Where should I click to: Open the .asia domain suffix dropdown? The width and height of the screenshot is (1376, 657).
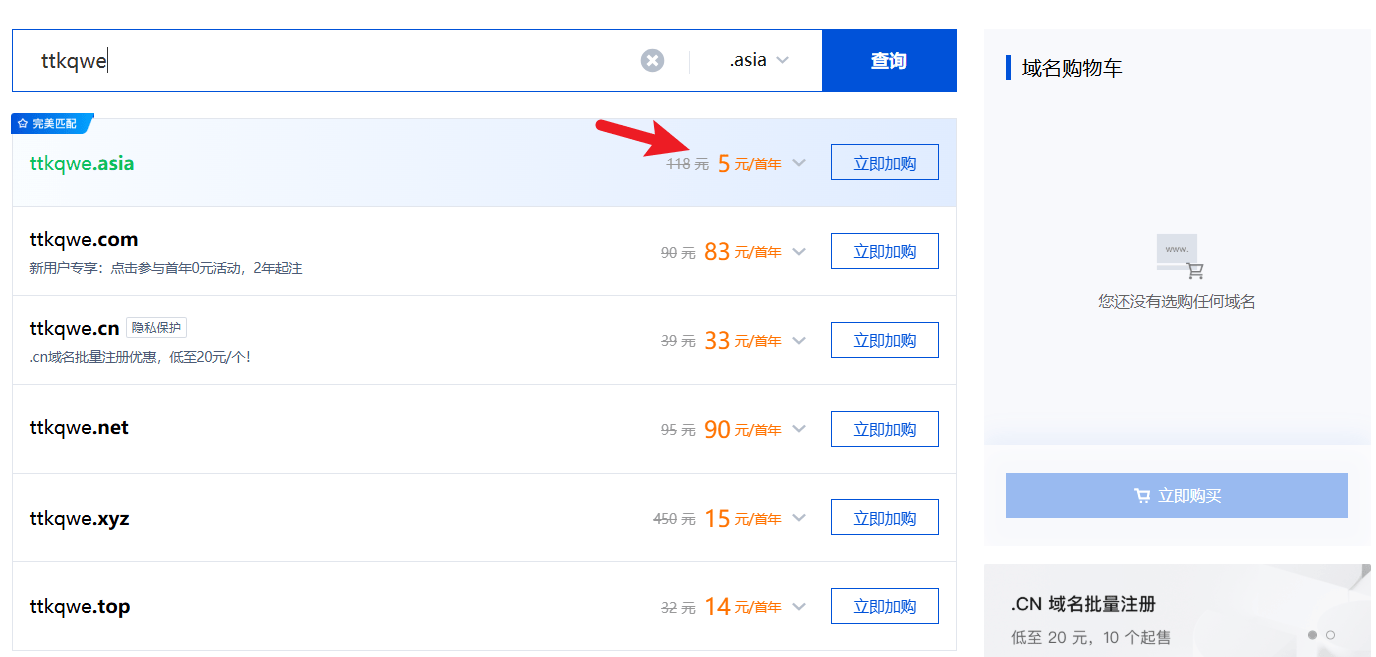[758, 61]
